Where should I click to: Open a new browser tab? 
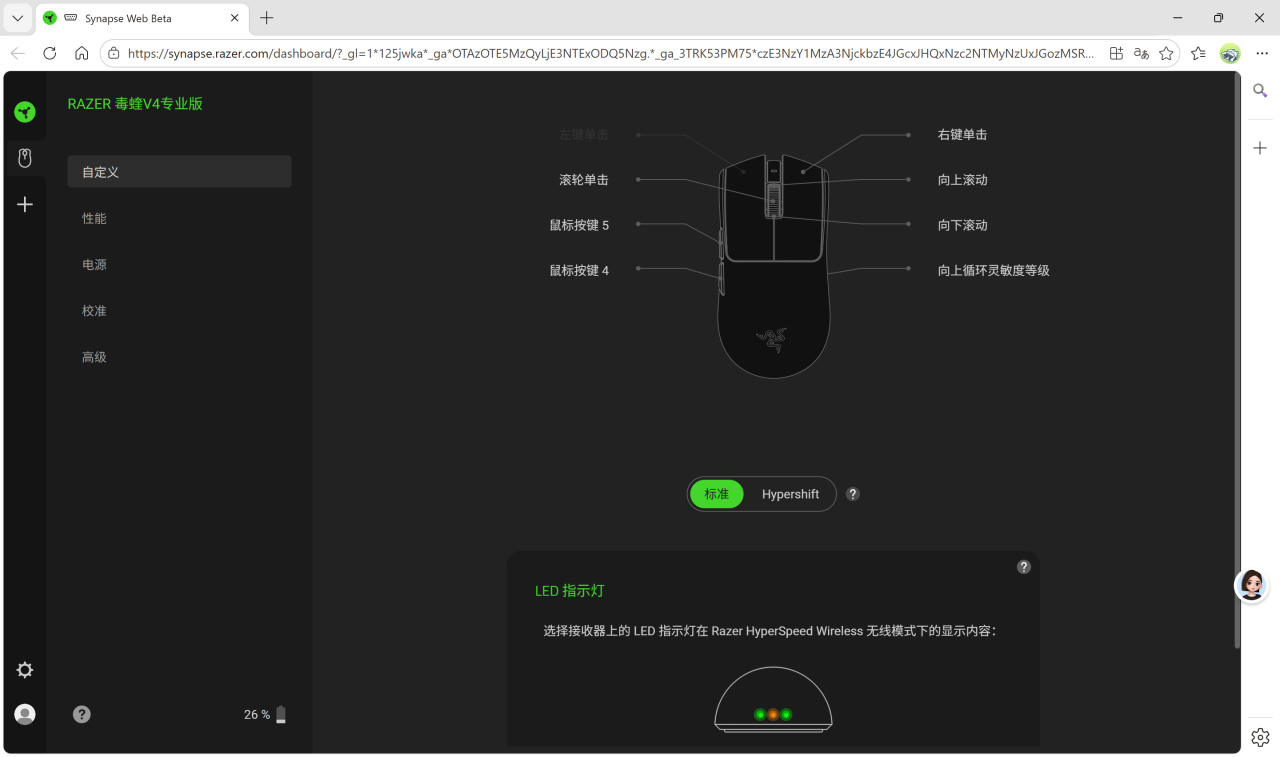[x=266, y=18]
